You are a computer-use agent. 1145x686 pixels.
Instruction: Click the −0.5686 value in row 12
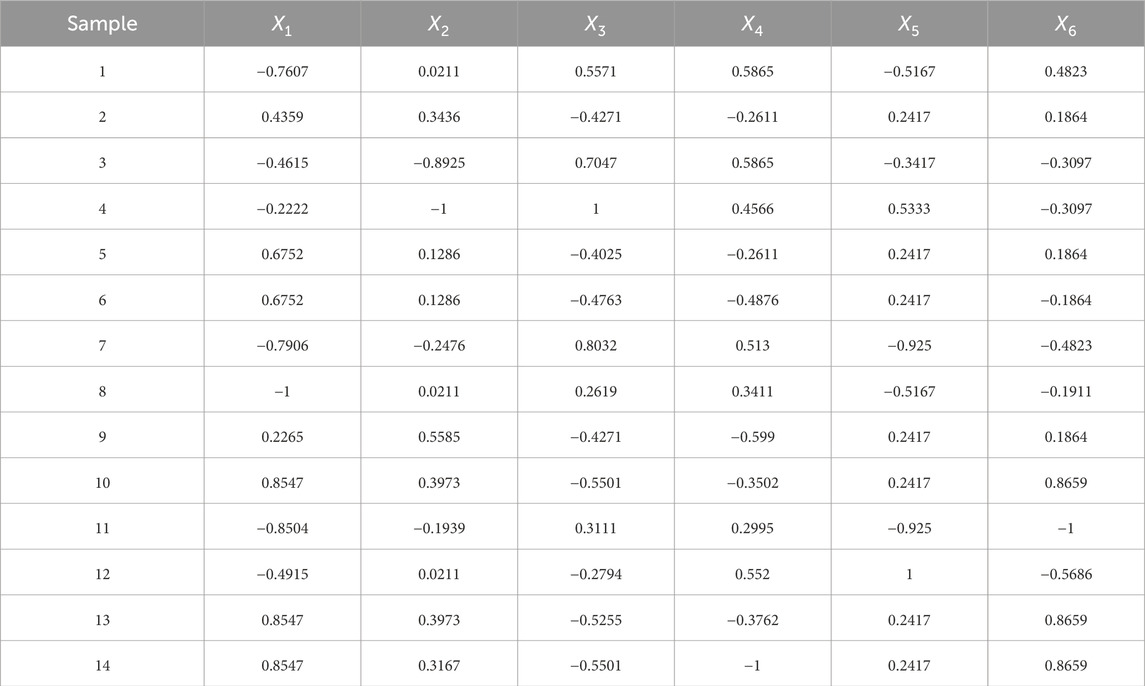click(x=1066, y=574)
